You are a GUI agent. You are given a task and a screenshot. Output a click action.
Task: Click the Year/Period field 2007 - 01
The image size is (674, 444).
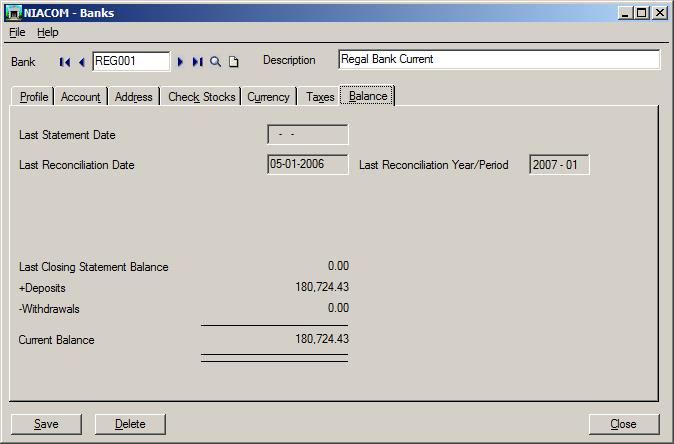point(559,165)
